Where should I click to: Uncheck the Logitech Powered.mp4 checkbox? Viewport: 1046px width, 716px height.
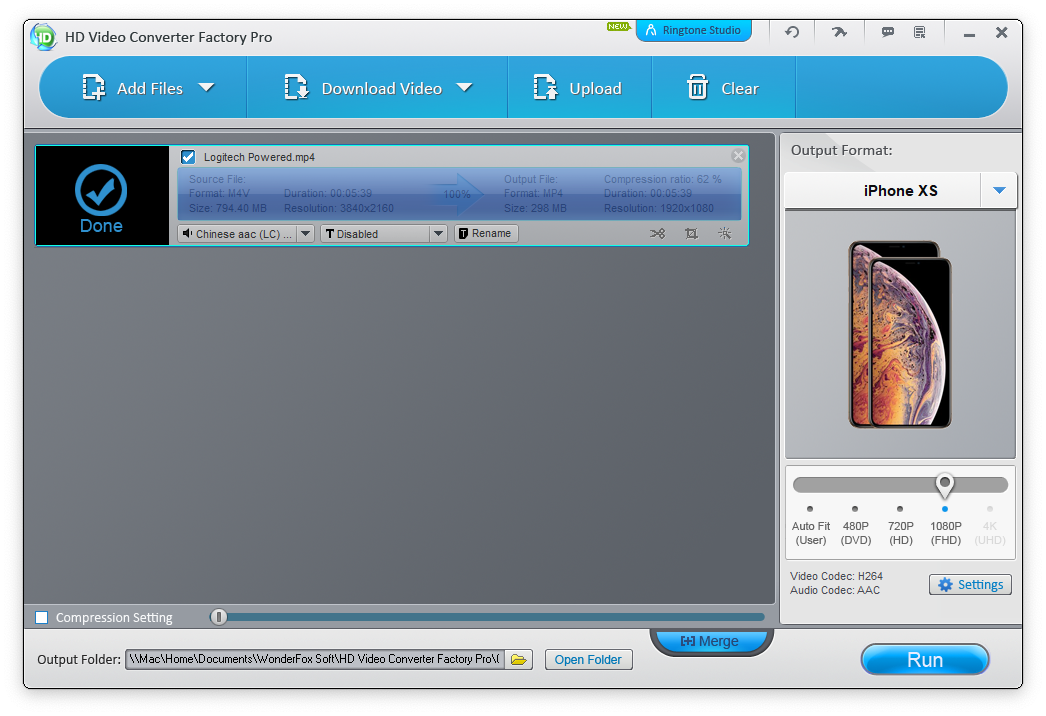(x=188, y=157)
